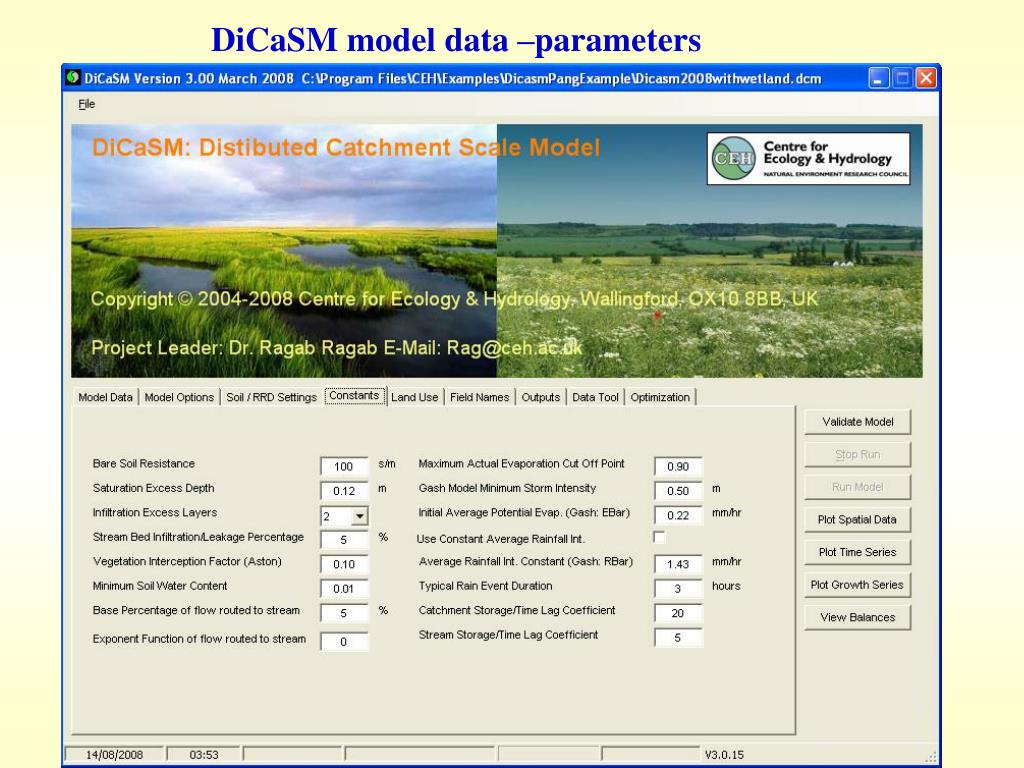
Task: Edit Catchment Storage/Time Lag Coefficient field
Action: click(x=678, y=613)
